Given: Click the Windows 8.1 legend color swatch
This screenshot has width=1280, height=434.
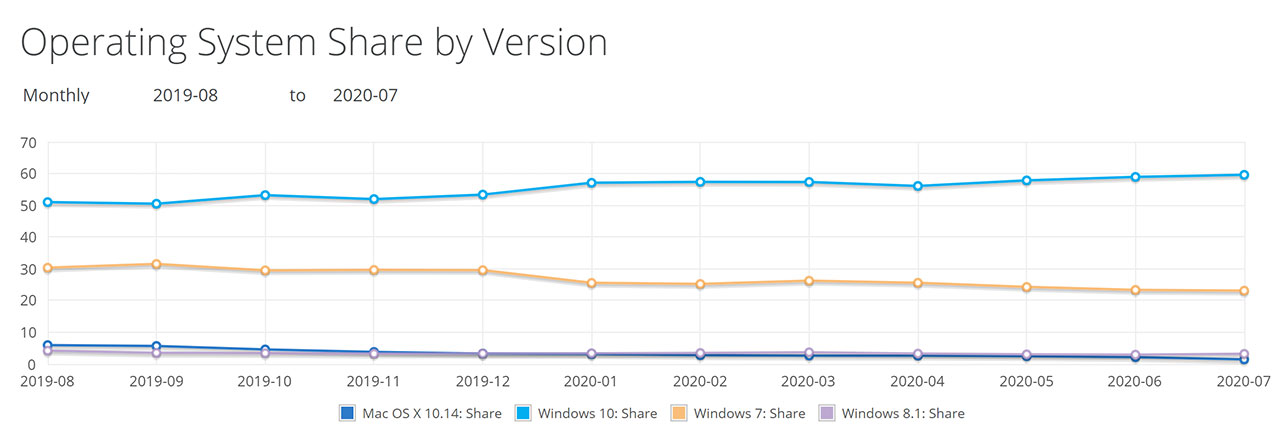Looking at the screenshot, I should [x=826, y=413].
